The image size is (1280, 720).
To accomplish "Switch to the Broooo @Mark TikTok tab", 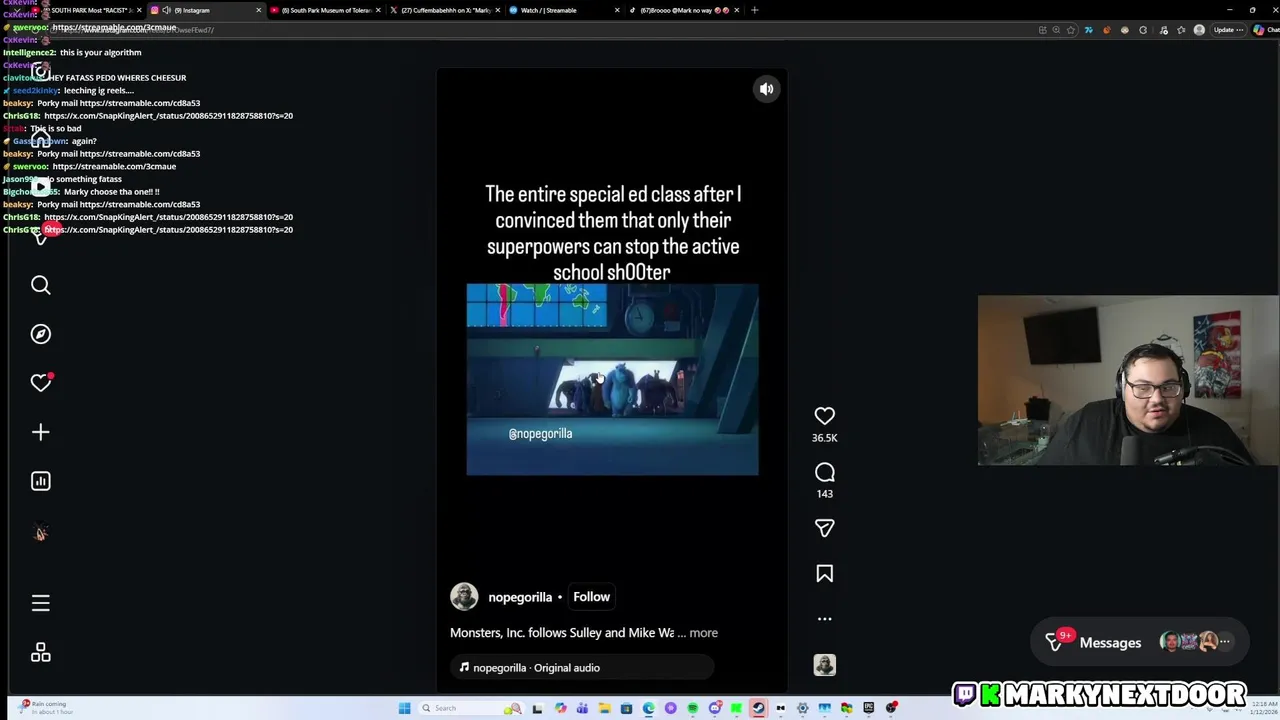I will point(684,10).
